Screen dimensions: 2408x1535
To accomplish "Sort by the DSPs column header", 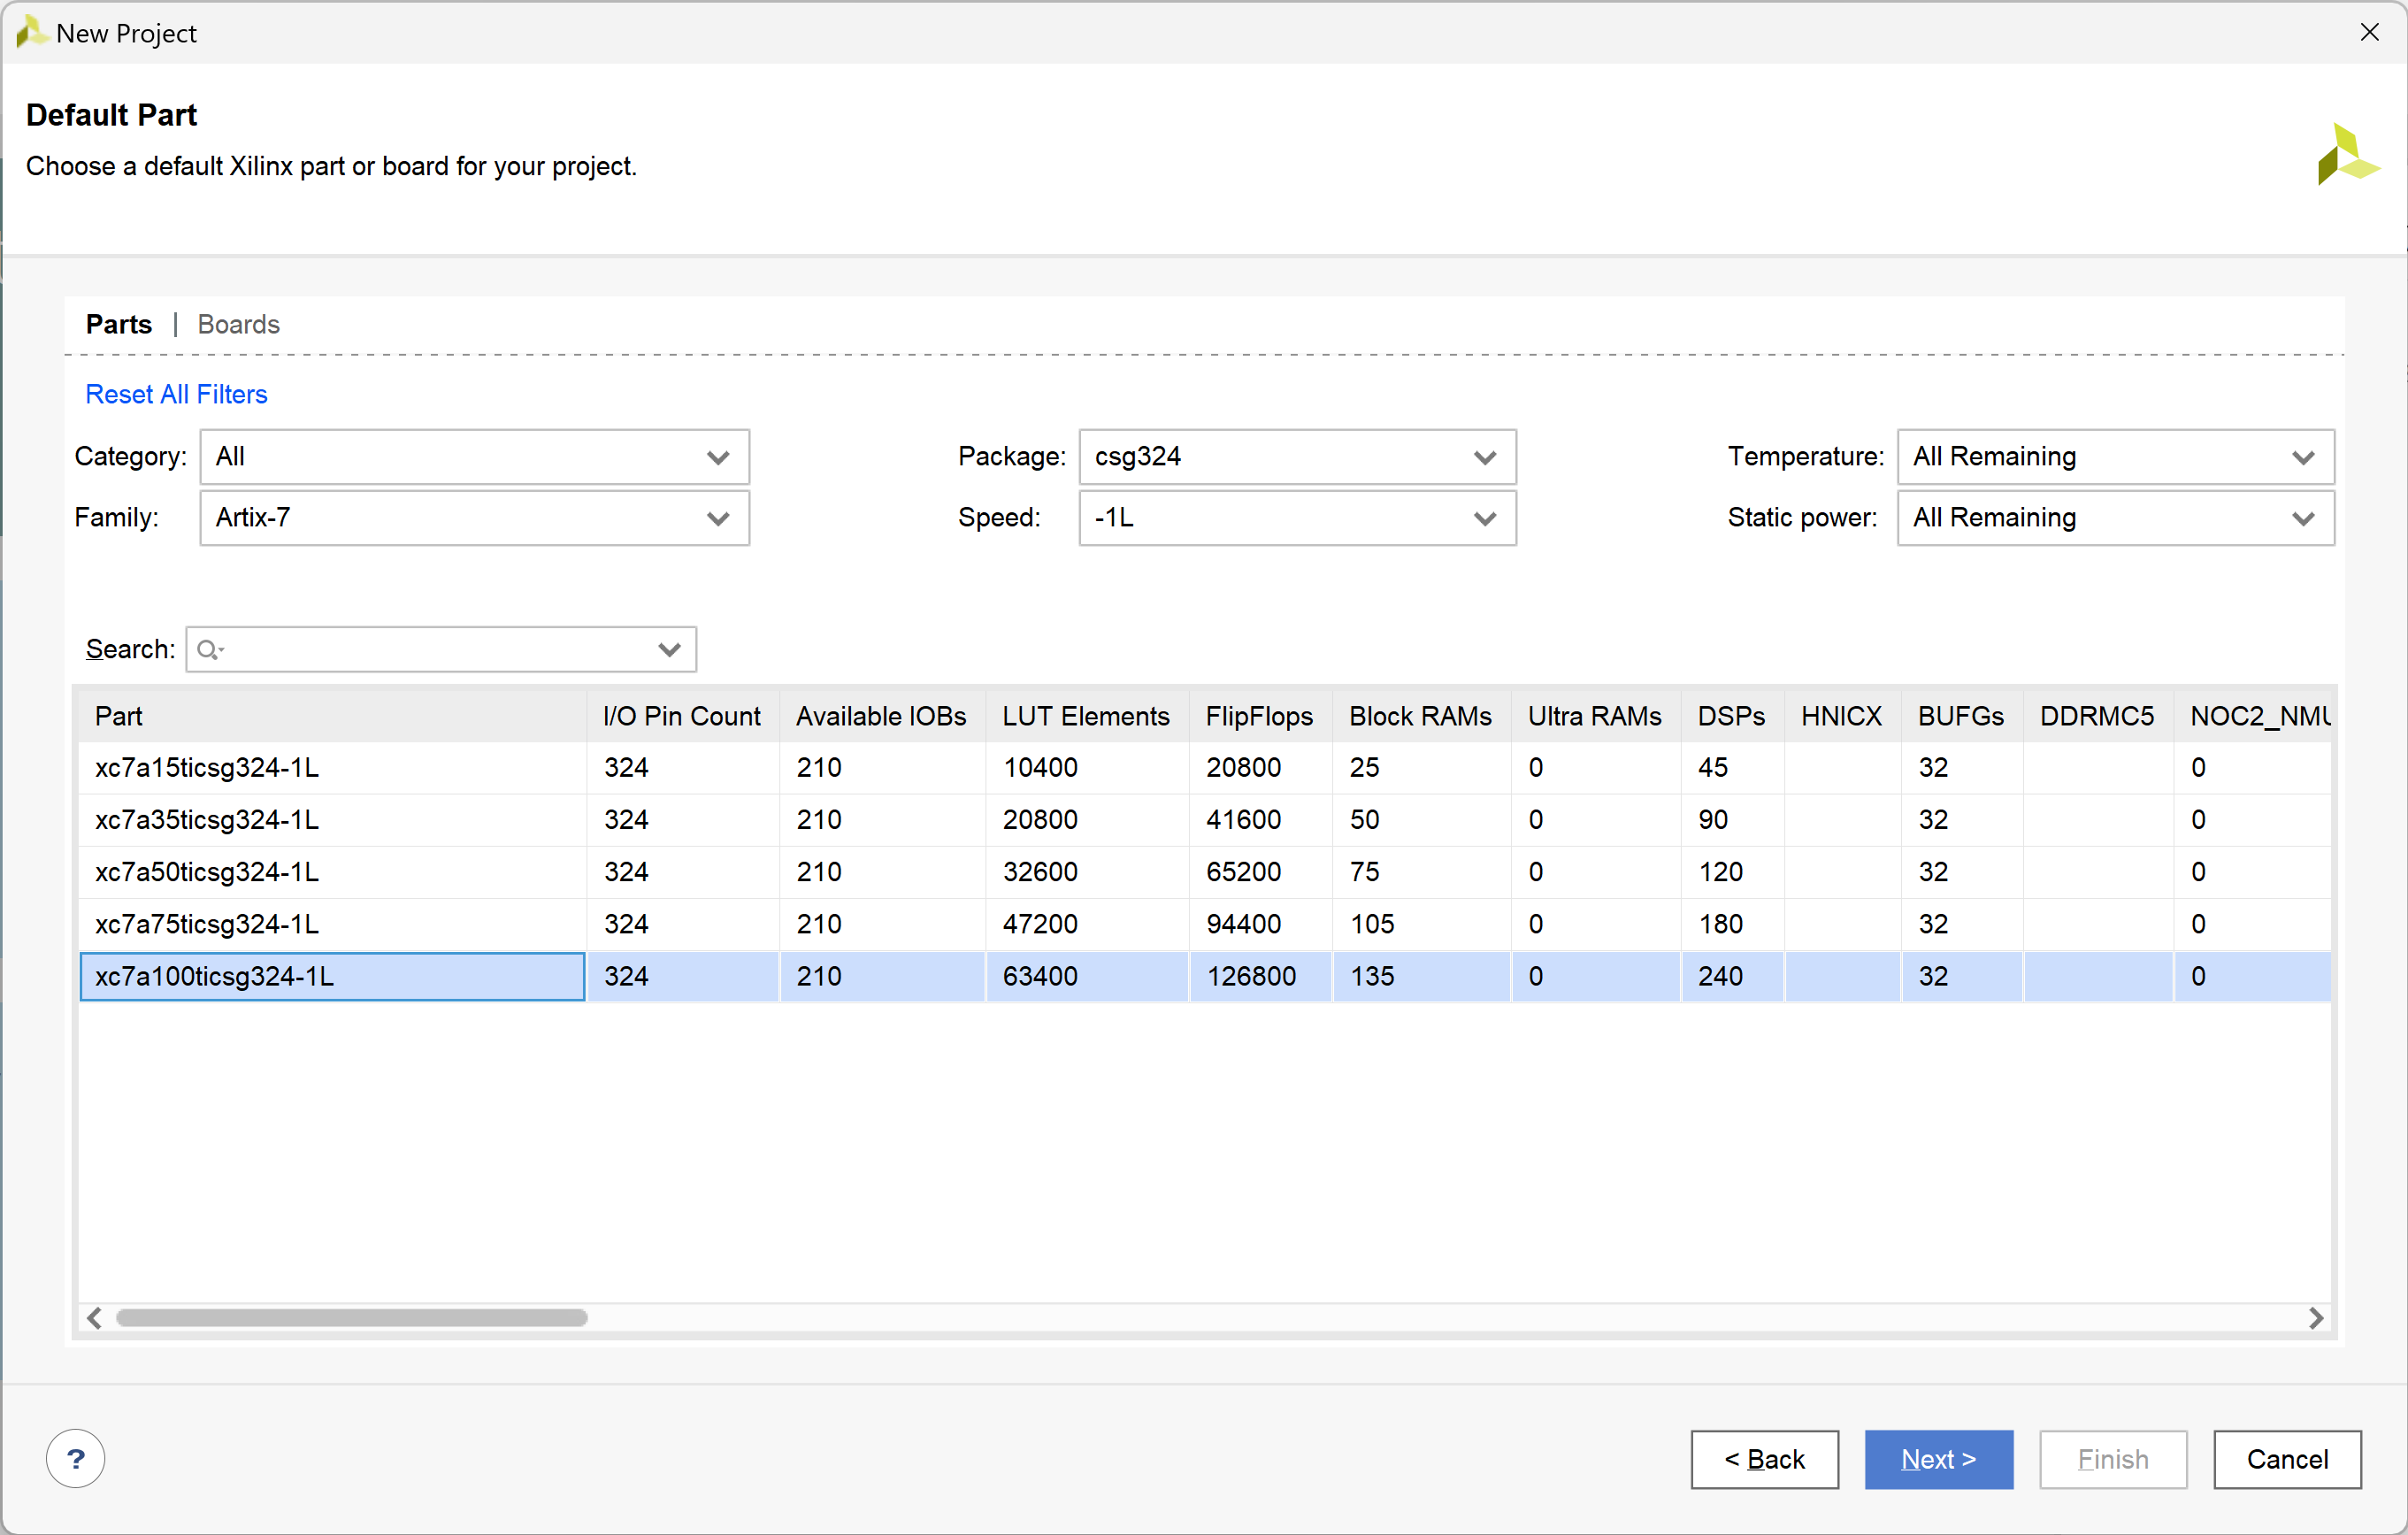I will click(1732, 716).
